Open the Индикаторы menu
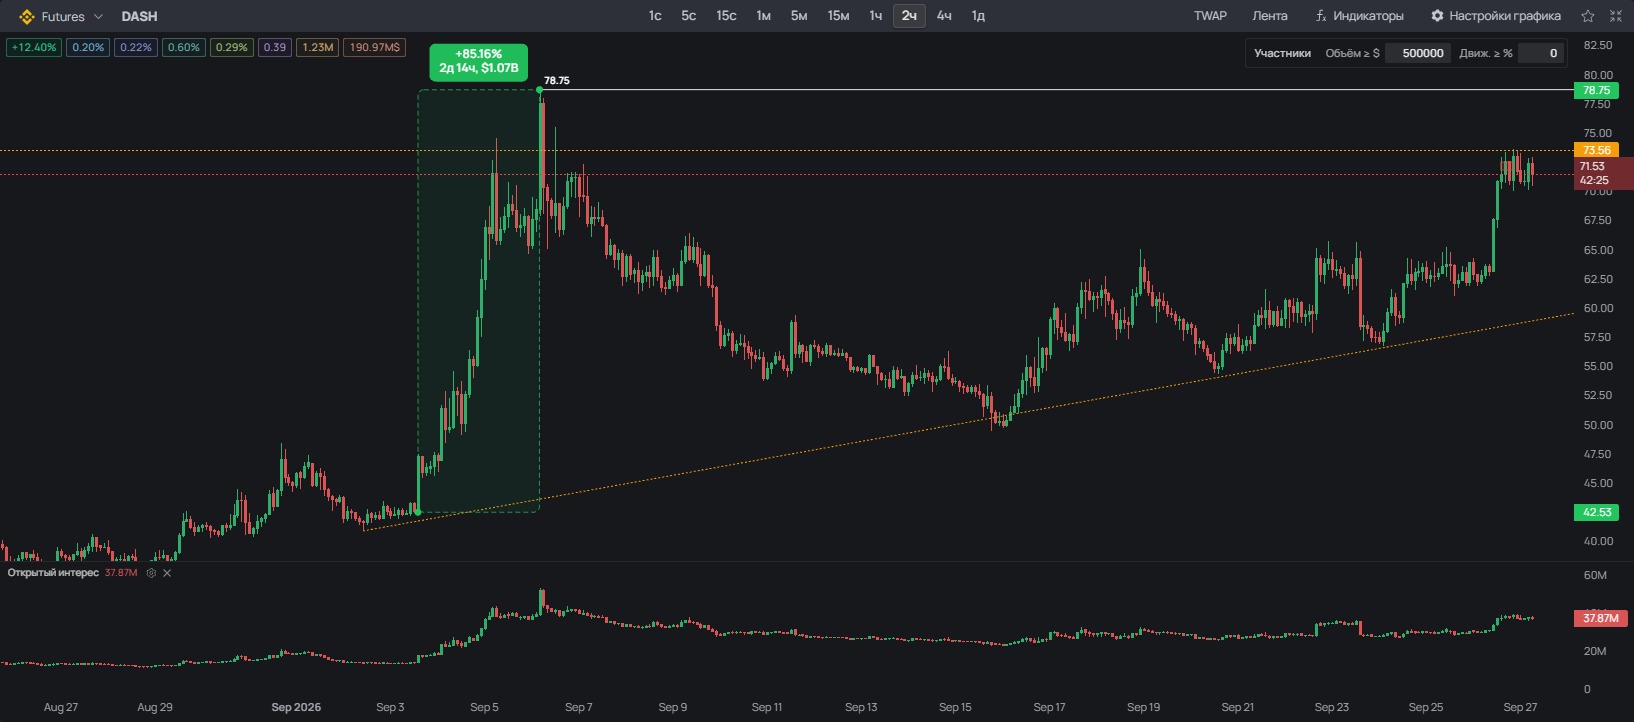Viewport: 1634px width, 722px height. click(x=1368, y=16)
